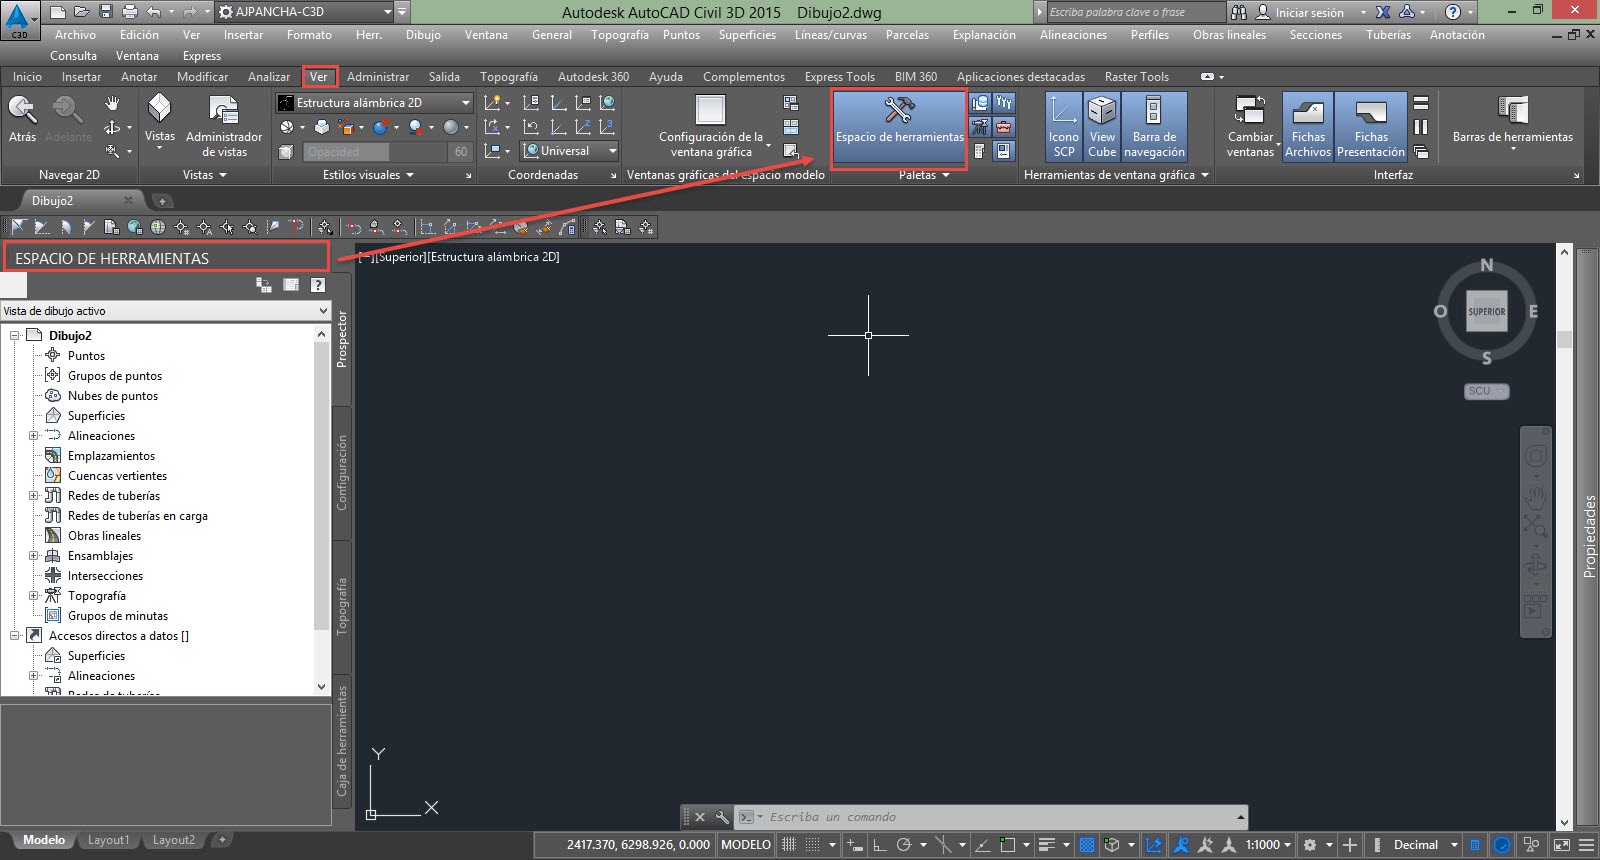The height and width of the screenshot is (860, 1600).
Task: Open the 1:1000 annotation scale dropdown
Action: pyautogui.click(x=1268, y=845)
